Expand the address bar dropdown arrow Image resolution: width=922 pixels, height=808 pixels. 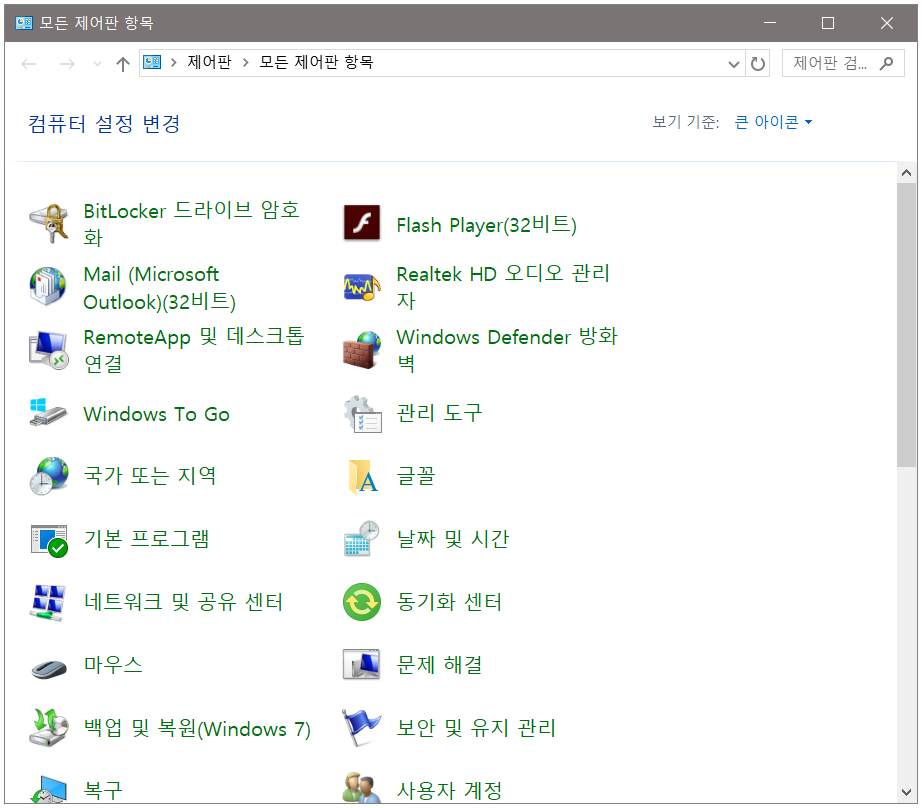tap(733, 63)
